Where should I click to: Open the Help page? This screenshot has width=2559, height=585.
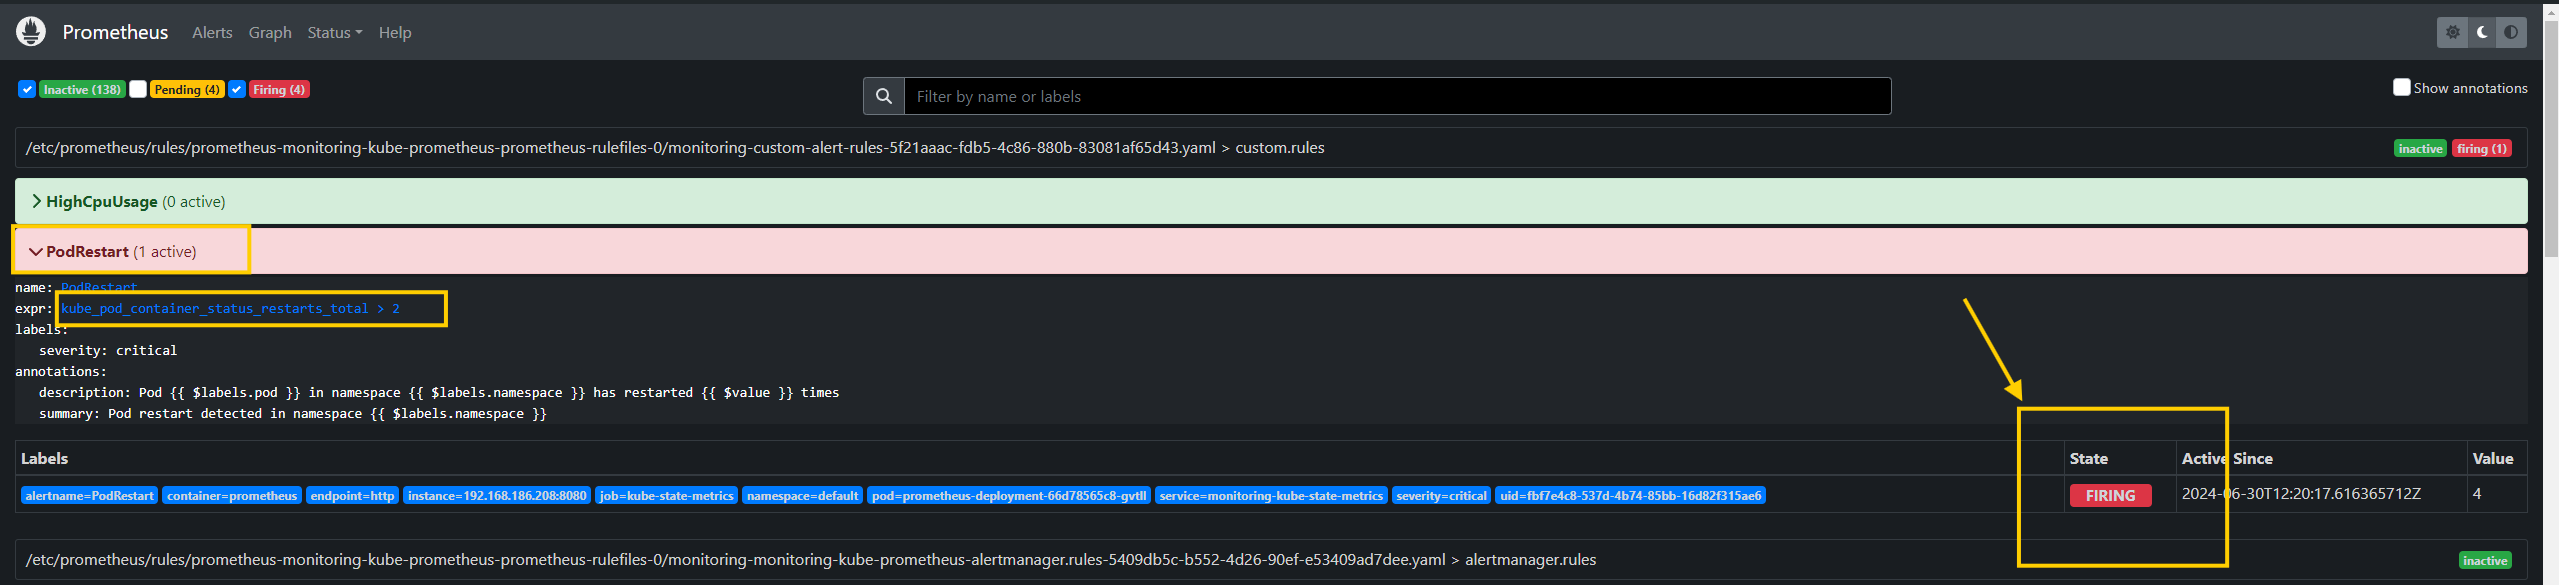click(x=395, y=32)
